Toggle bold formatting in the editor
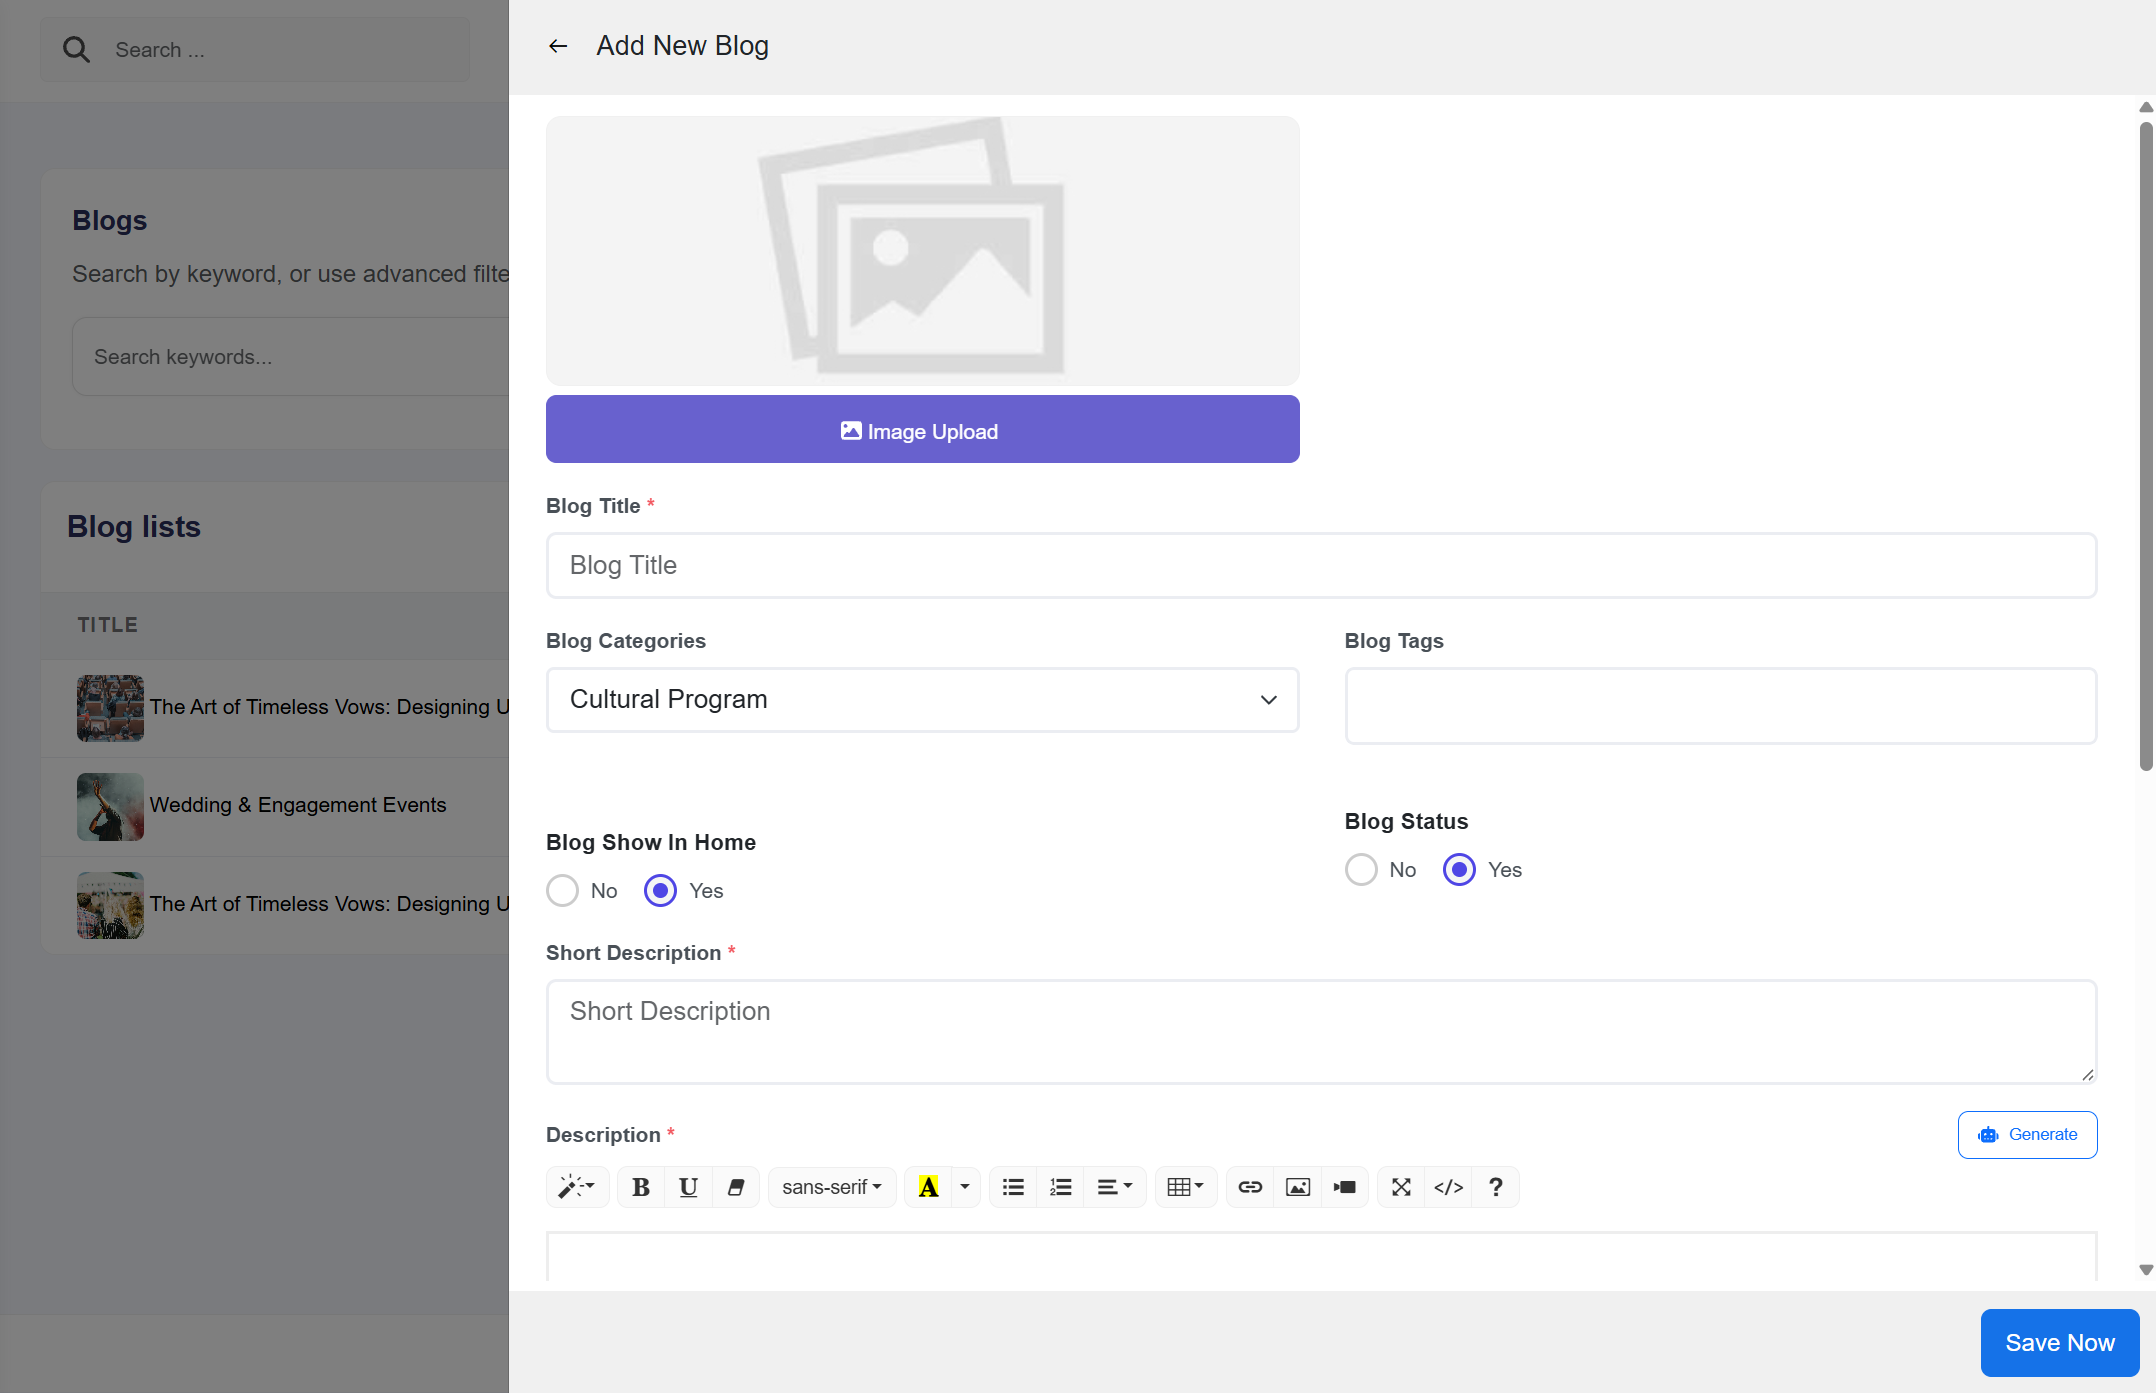2156x1393 pixels. pos(641,1187)
